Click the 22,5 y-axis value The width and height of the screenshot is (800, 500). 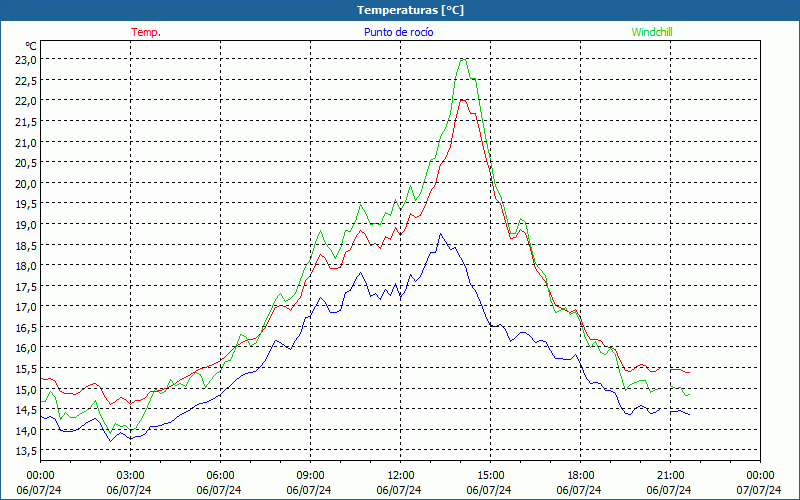point(26,81)
